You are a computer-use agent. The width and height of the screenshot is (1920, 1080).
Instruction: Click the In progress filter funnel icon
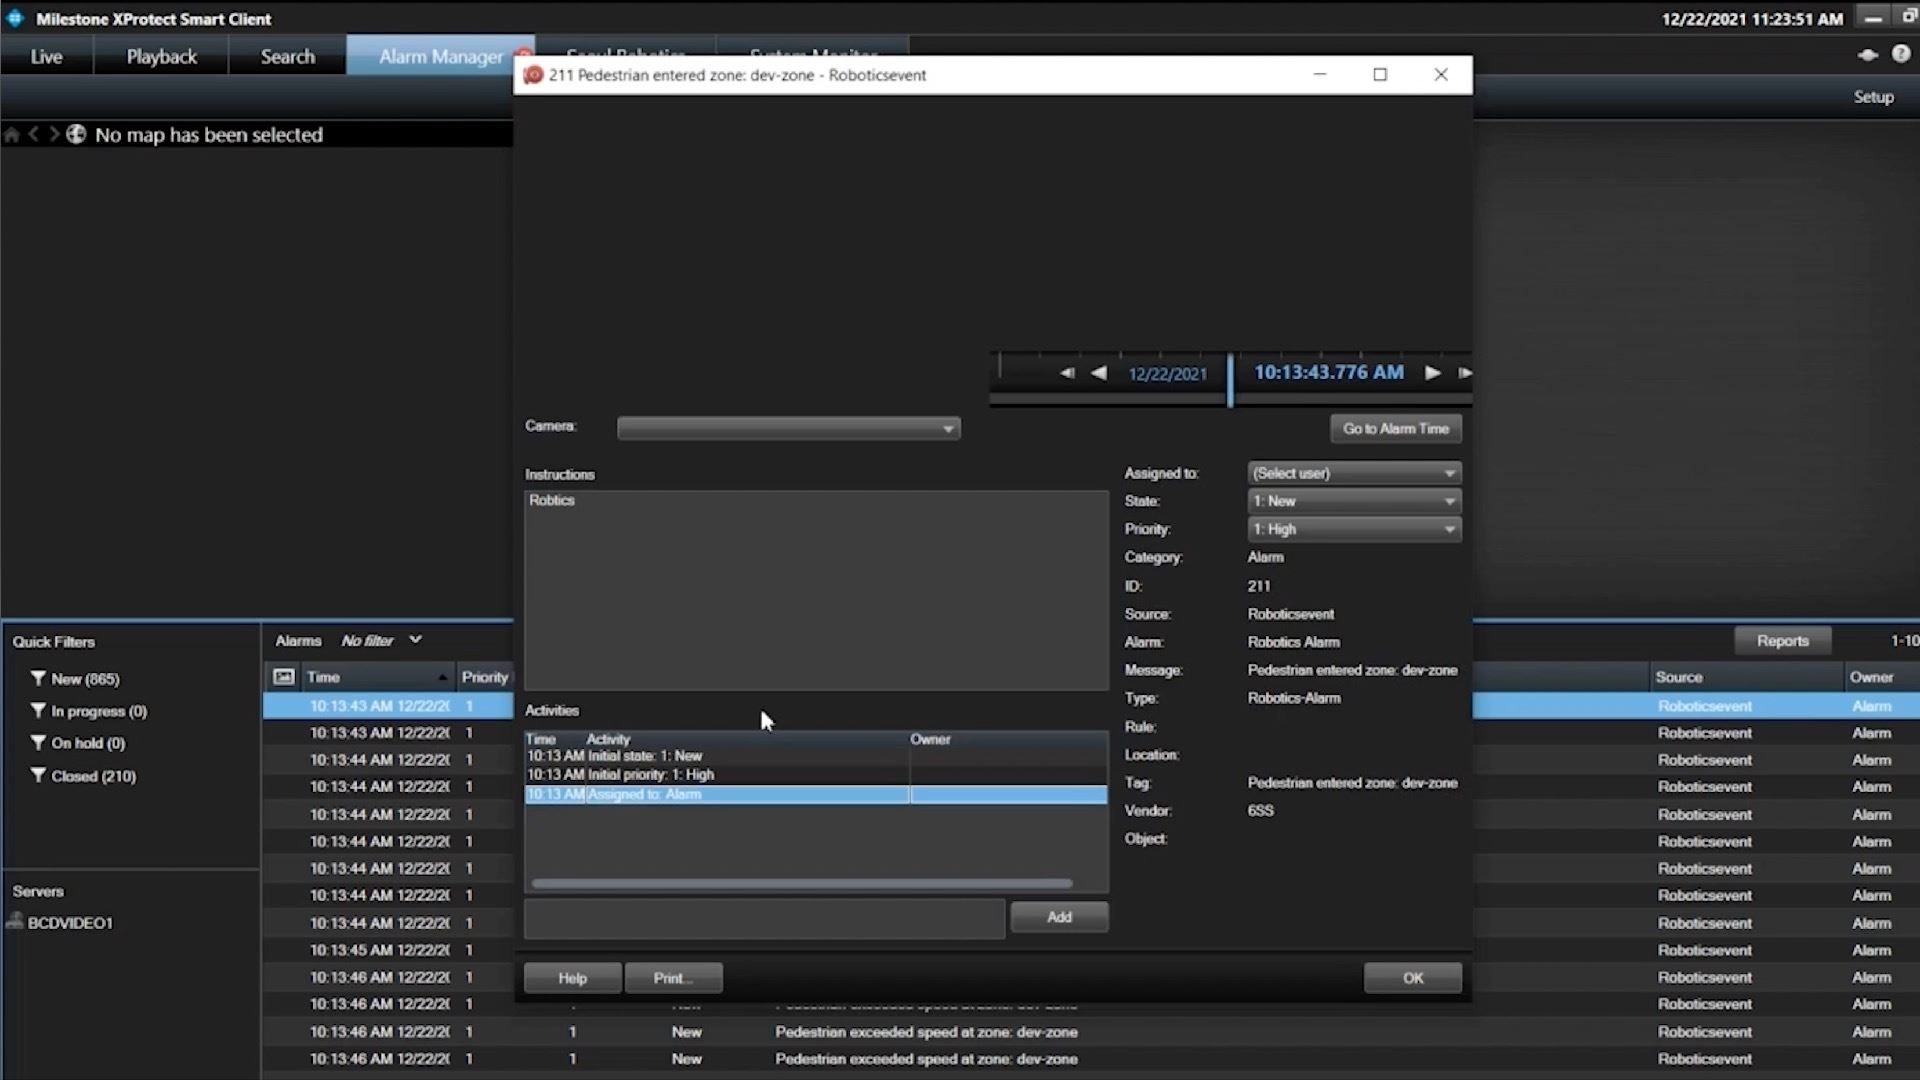tap(38, 710)
